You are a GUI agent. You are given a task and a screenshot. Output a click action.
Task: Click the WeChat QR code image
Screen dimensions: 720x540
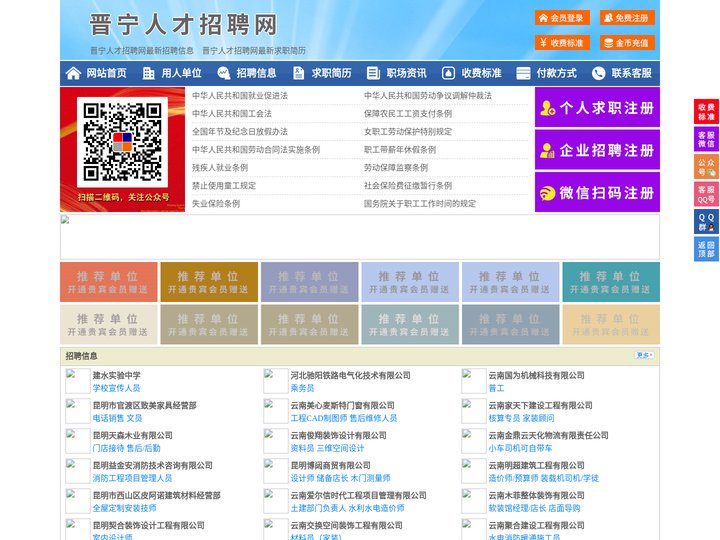pyautogui.click(x=122, y=142)
